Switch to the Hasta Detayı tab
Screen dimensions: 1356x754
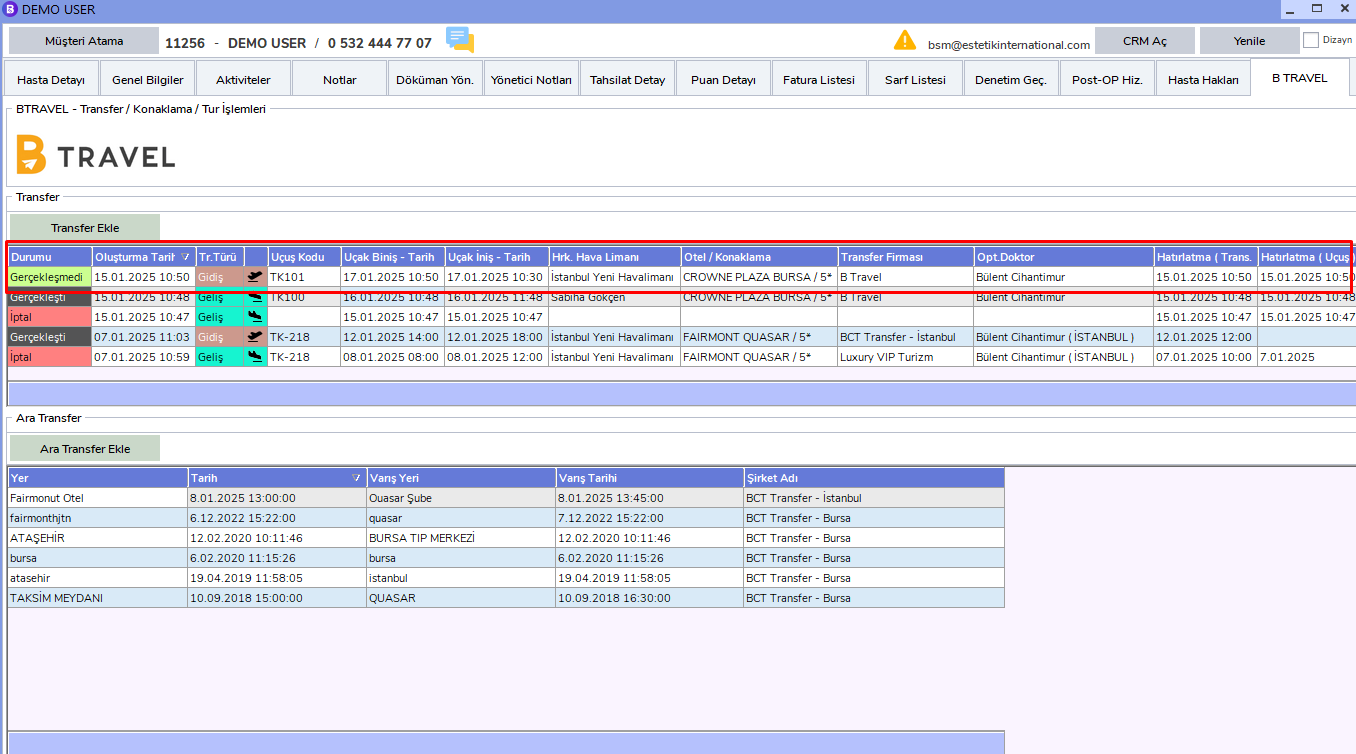(x=51, y=79)
